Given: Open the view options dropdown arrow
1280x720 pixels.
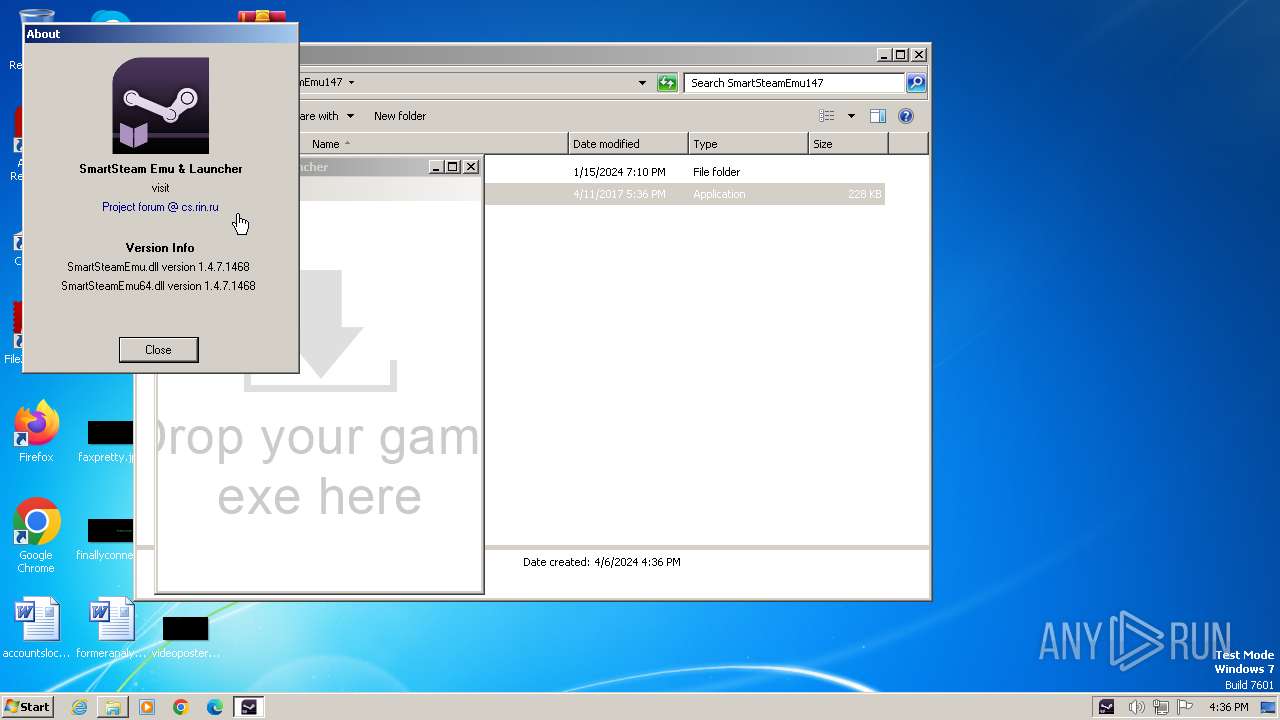Looking at the screenshot, I should (851, 116).
